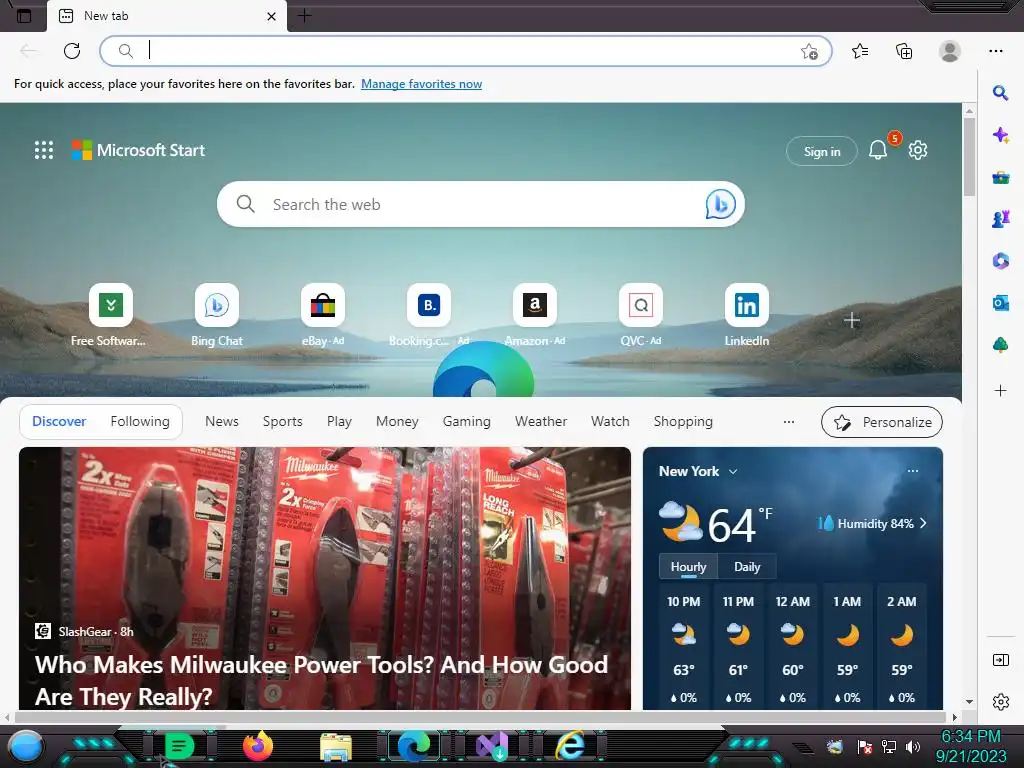1024x768 pixels.
Task: Open the QVC quick link tile
Action: click(641, 305)
